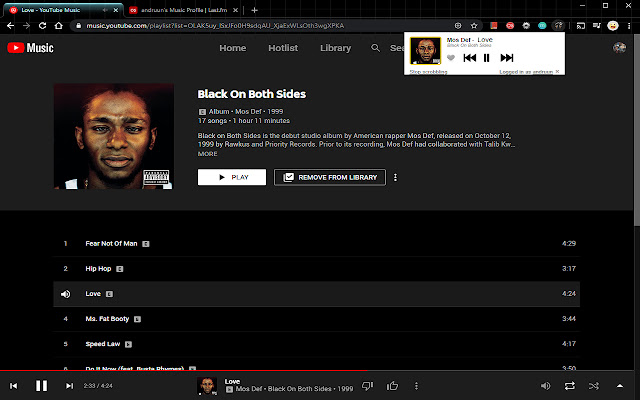This screenshot has width=640, height=400.
Task: Click the install app icon in address bar
Action: [x=458, y=26]
